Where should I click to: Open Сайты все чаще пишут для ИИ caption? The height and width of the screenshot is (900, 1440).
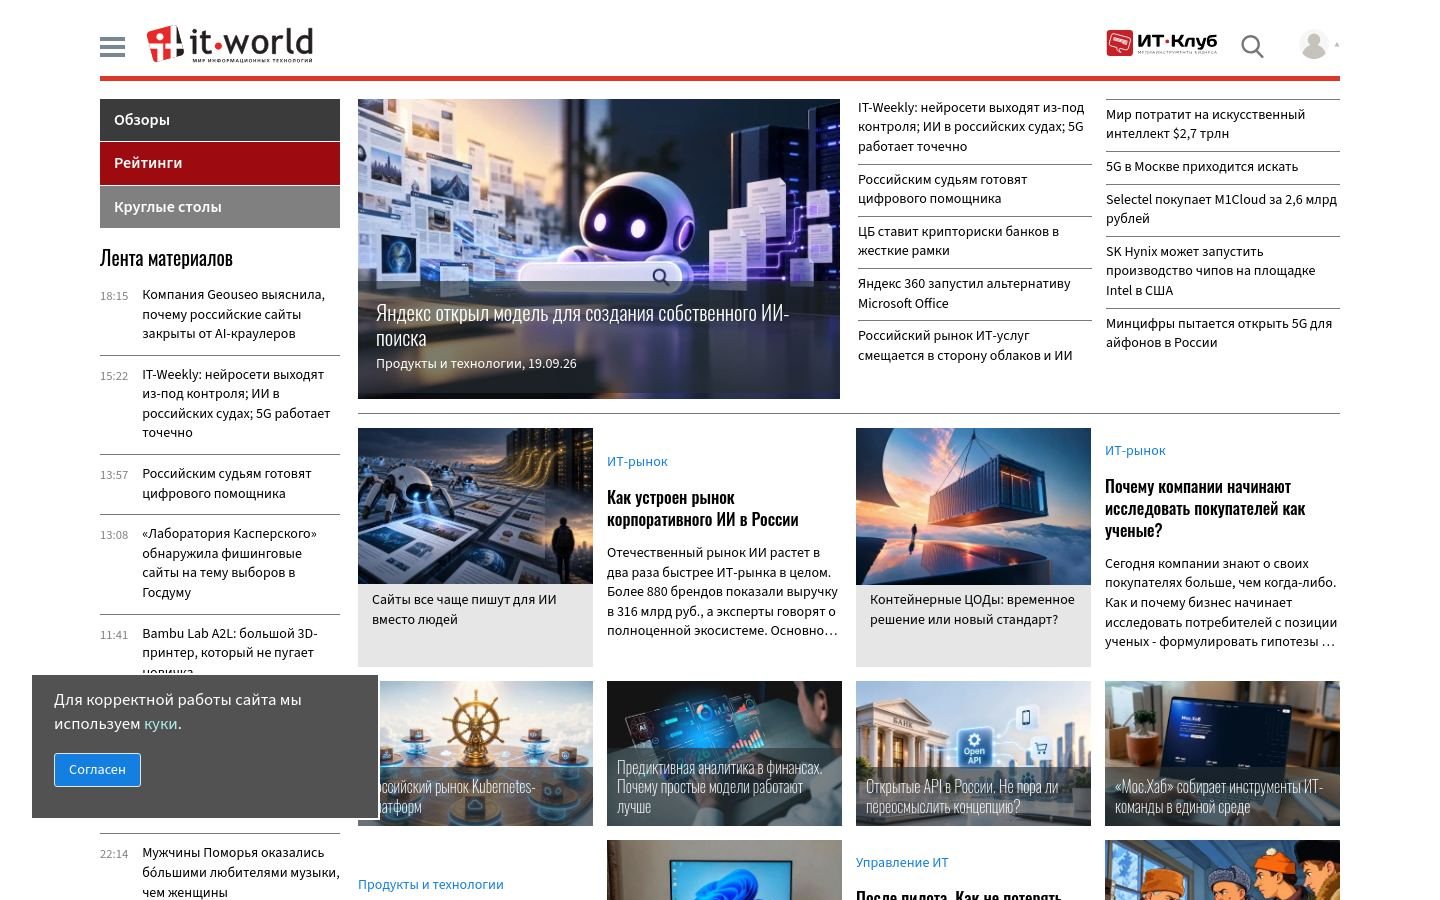(x=464, y=610)
